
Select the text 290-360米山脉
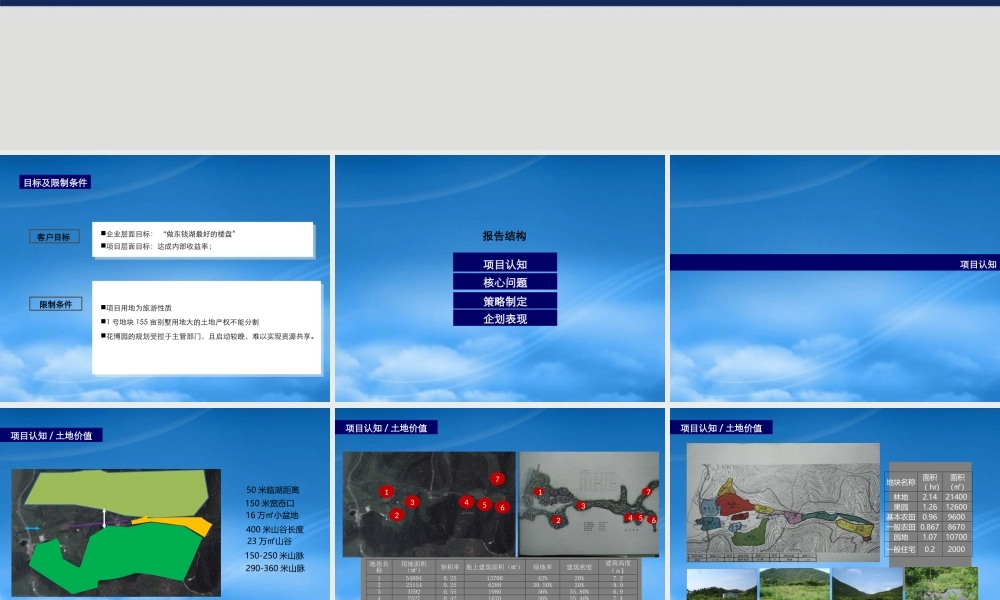275,568
